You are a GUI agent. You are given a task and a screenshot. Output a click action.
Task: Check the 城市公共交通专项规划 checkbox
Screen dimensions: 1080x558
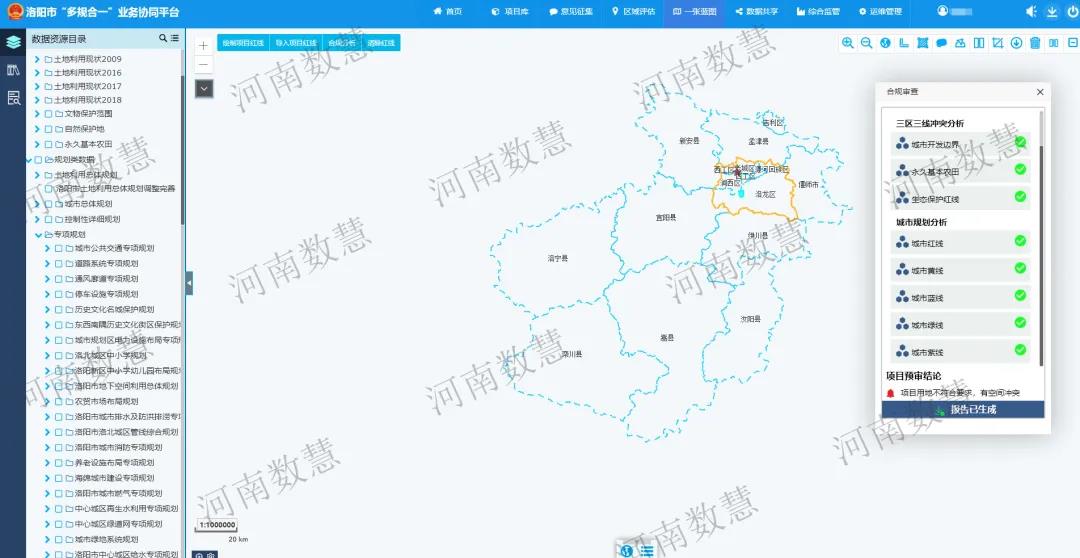(59, 249)
